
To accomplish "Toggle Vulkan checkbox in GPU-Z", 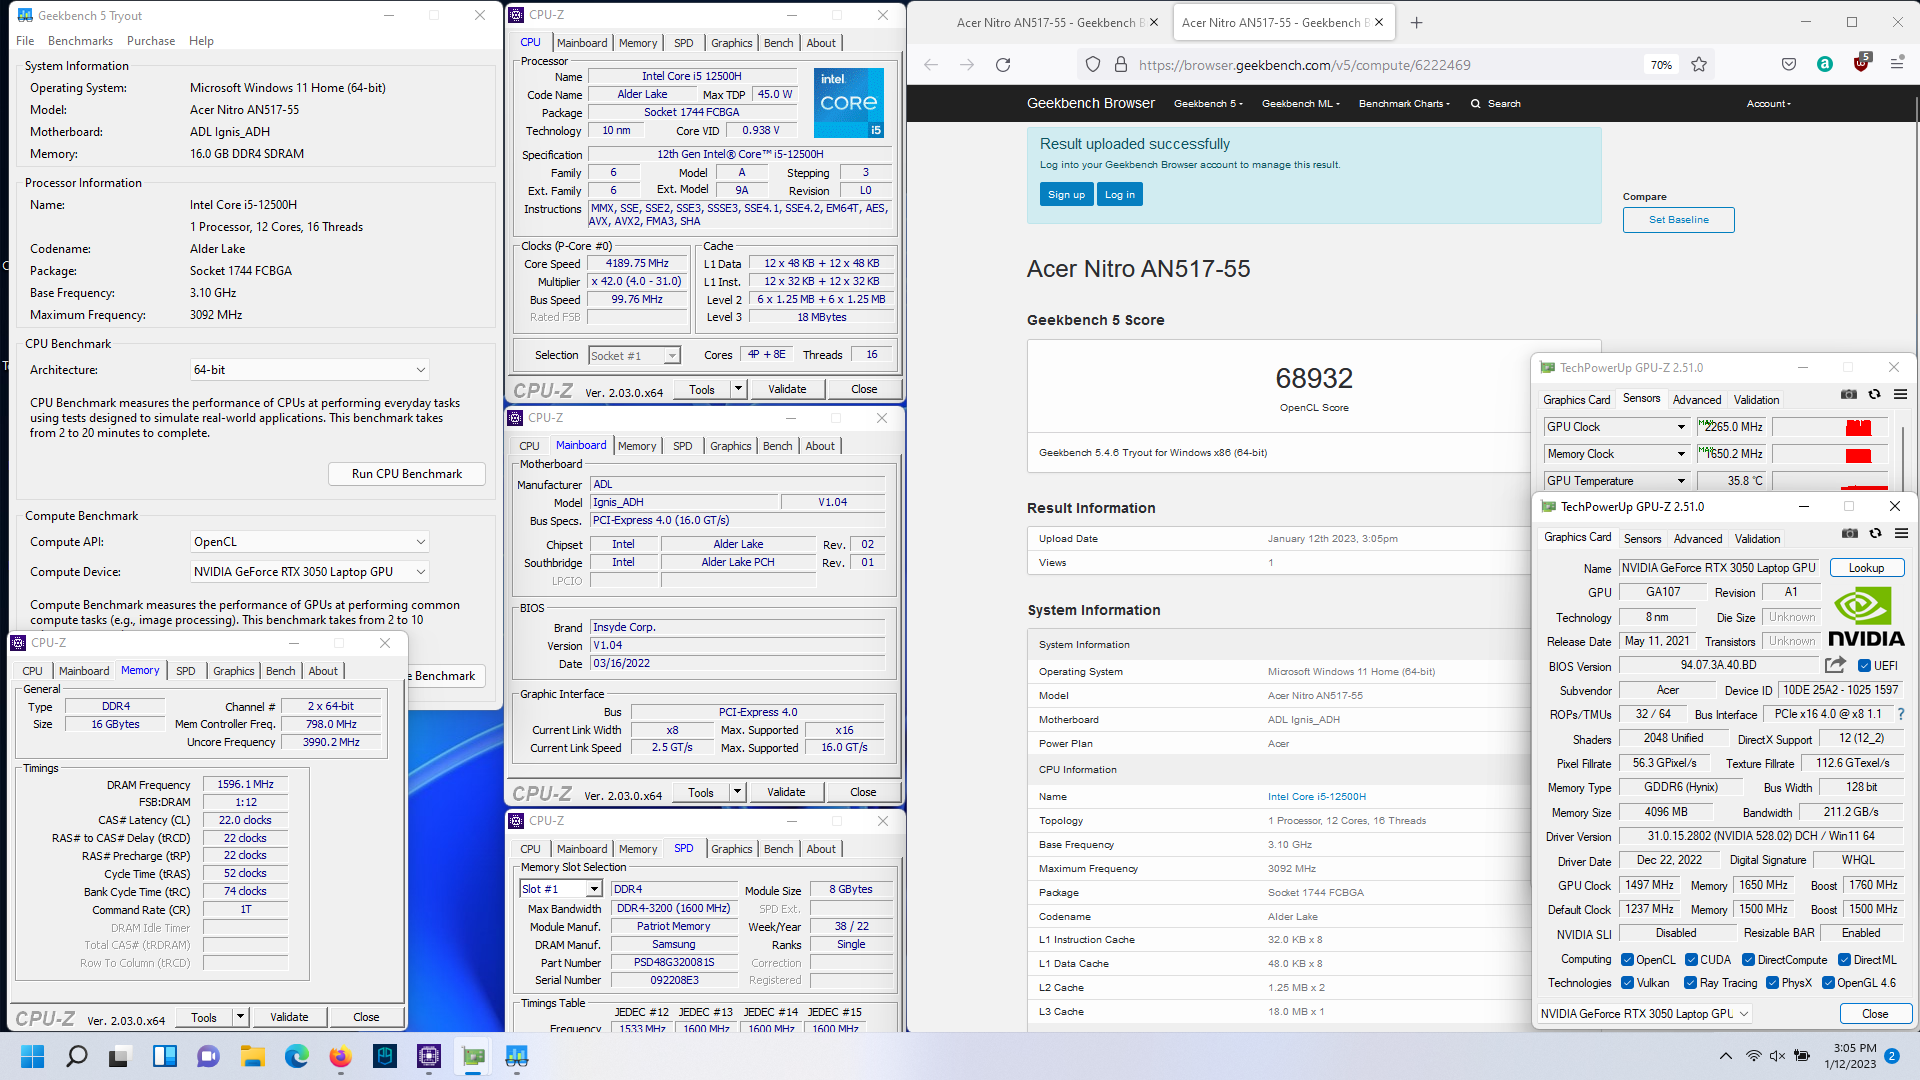I will [x=1627, y=983].
